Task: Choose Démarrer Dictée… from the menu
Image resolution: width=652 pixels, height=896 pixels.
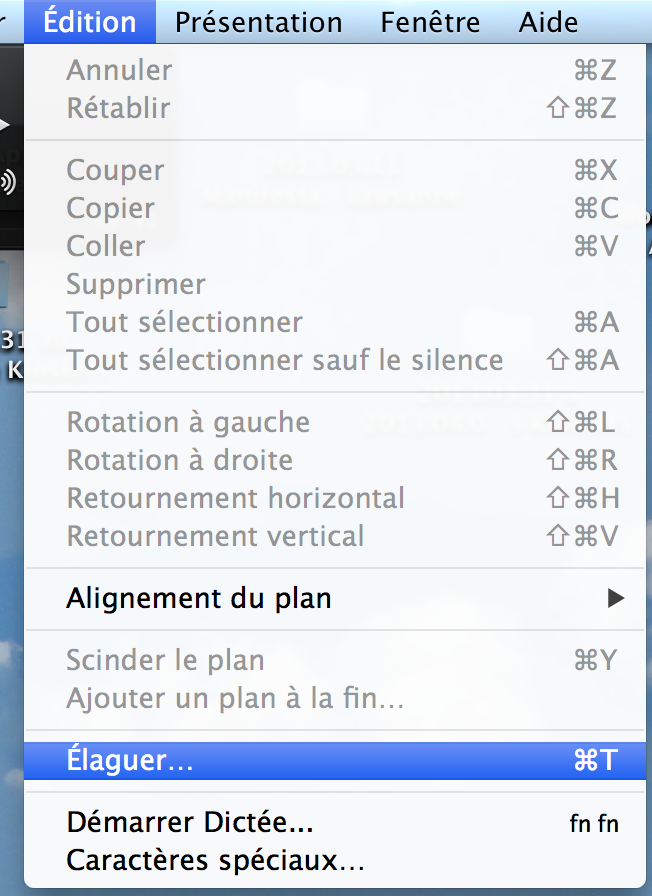Action: 190,823
